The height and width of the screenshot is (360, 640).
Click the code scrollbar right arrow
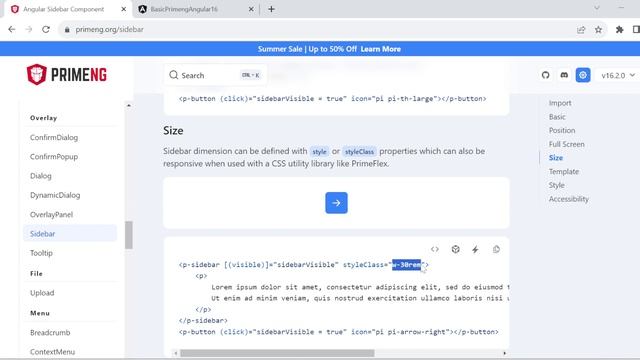tap(504, 353)
